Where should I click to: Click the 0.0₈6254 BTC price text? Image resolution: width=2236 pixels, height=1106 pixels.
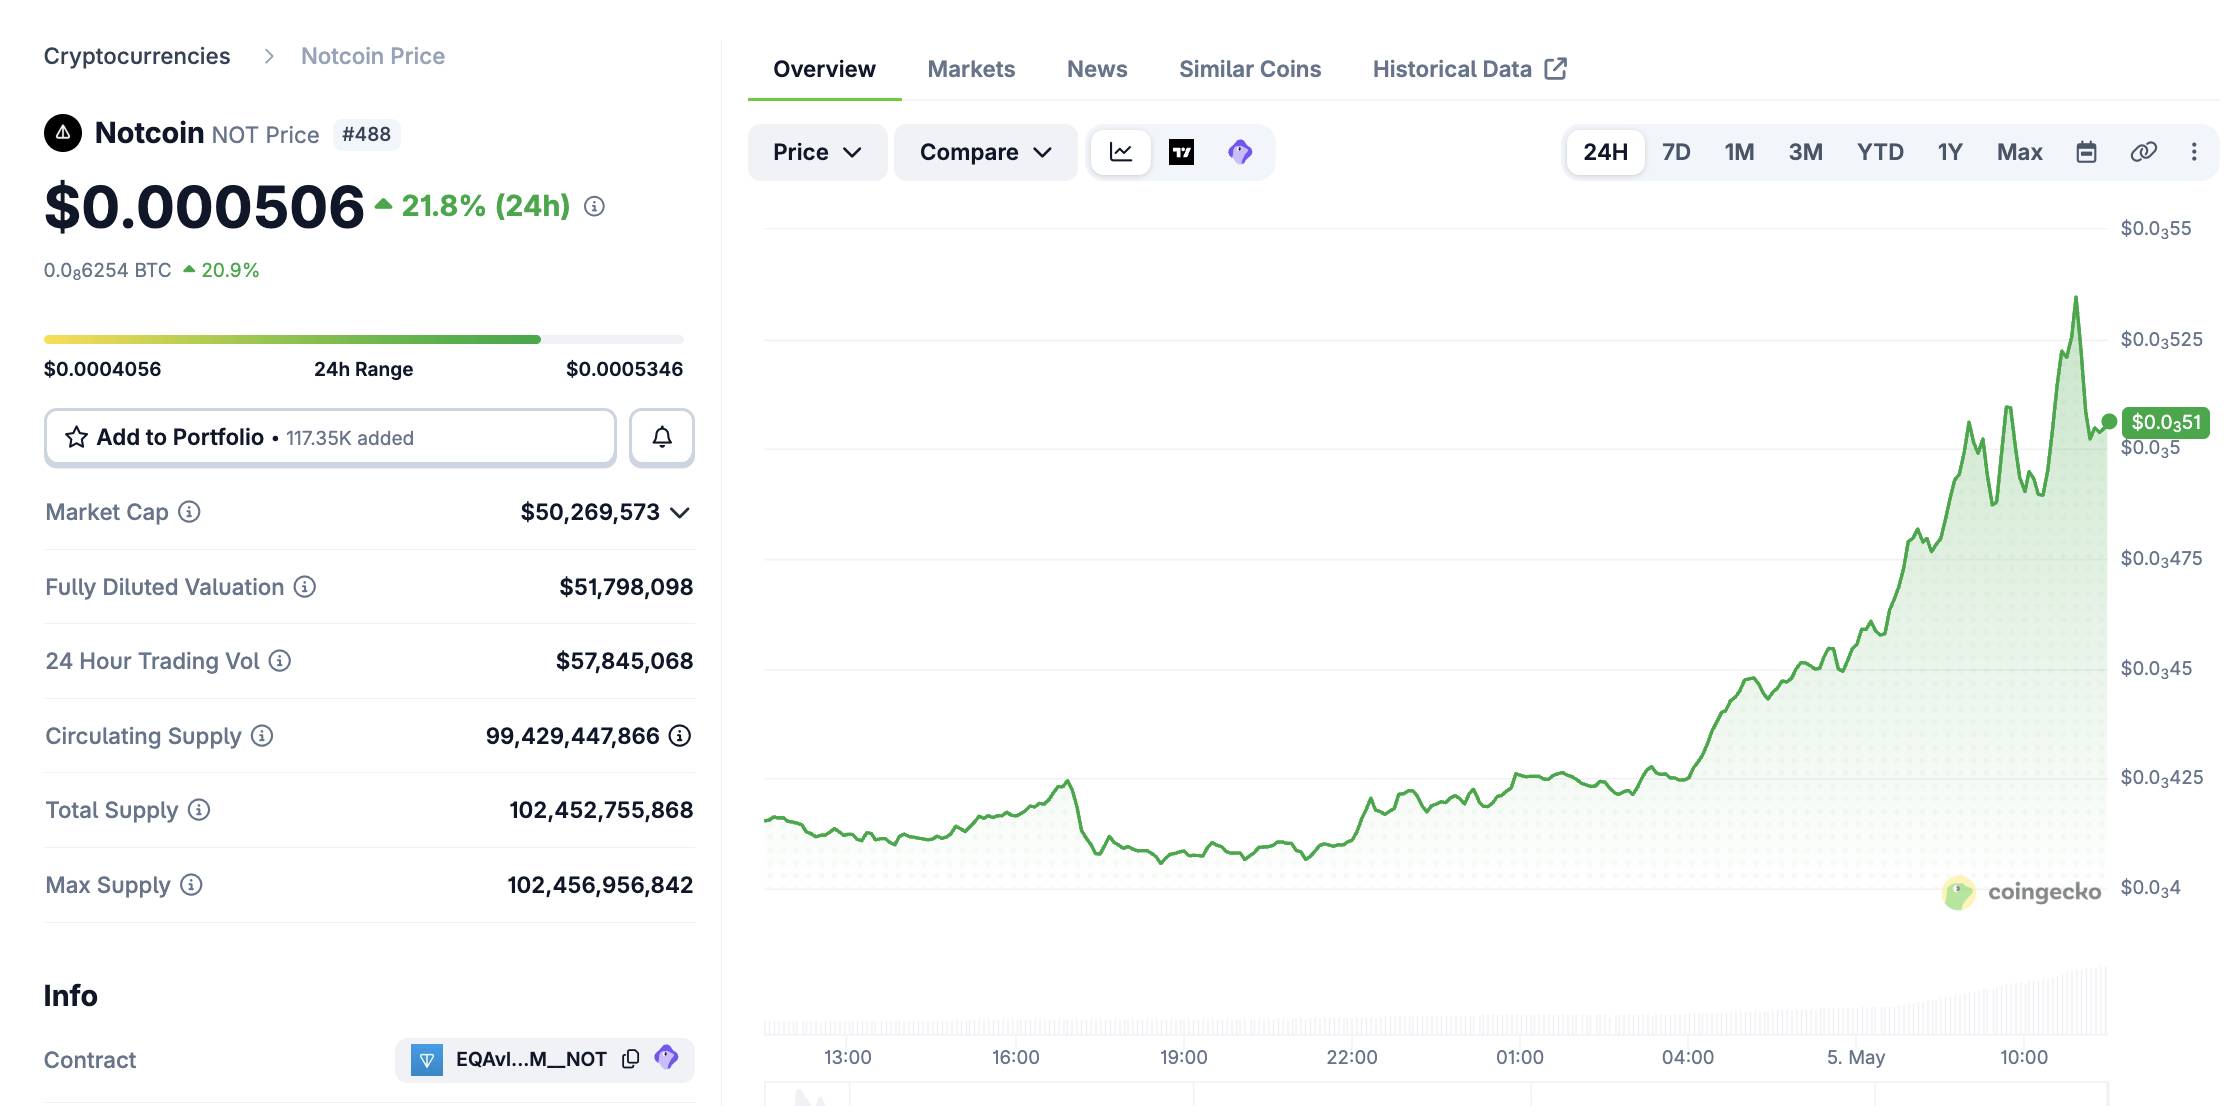(x=107, y=270)
